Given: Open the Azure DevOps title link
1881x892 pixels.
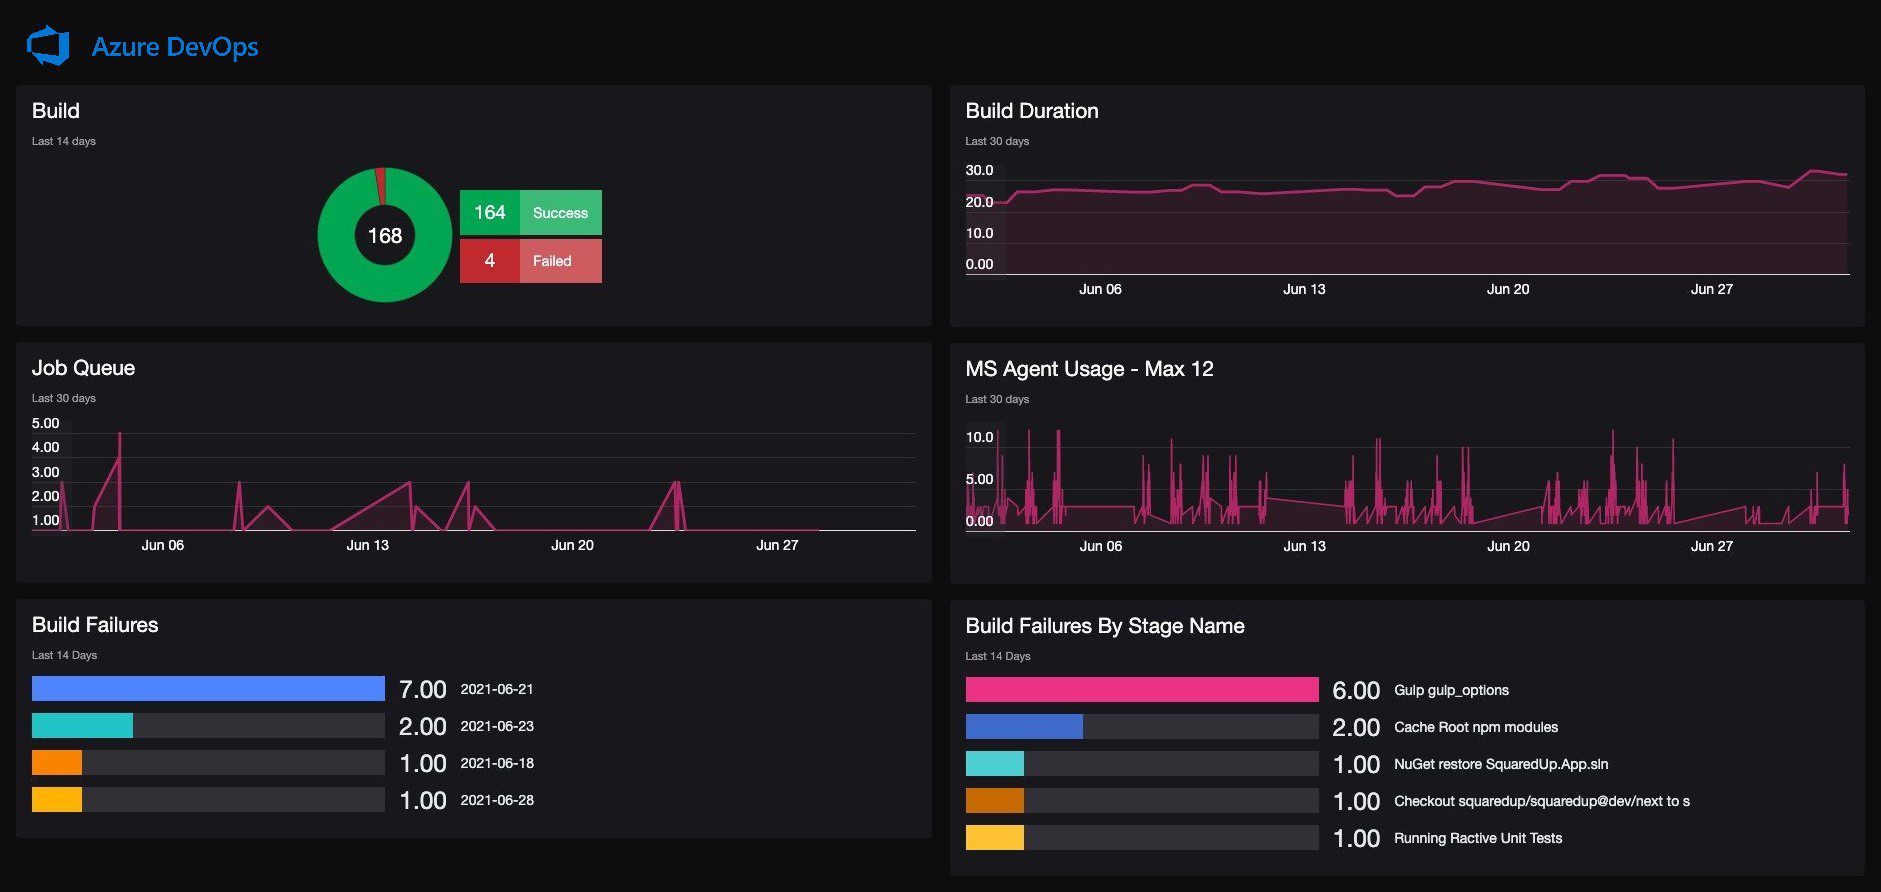Looking at the screenshot, I should coord(175,47).
